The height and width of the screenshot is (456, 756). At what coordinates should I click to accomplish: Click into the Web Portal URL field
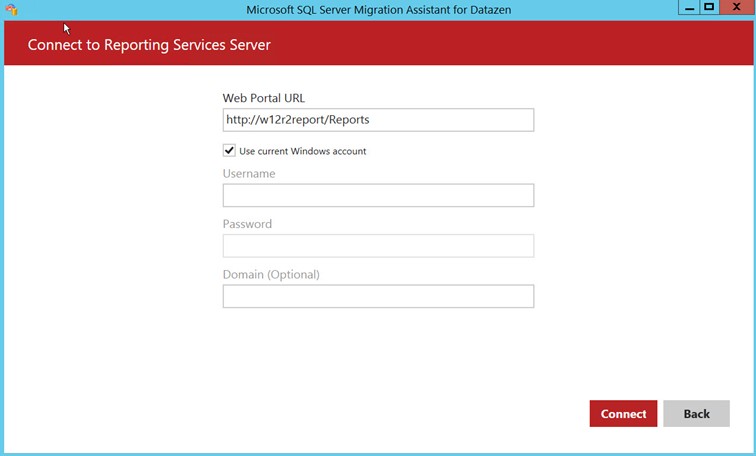pyautogui.click(x=378, y=120)
